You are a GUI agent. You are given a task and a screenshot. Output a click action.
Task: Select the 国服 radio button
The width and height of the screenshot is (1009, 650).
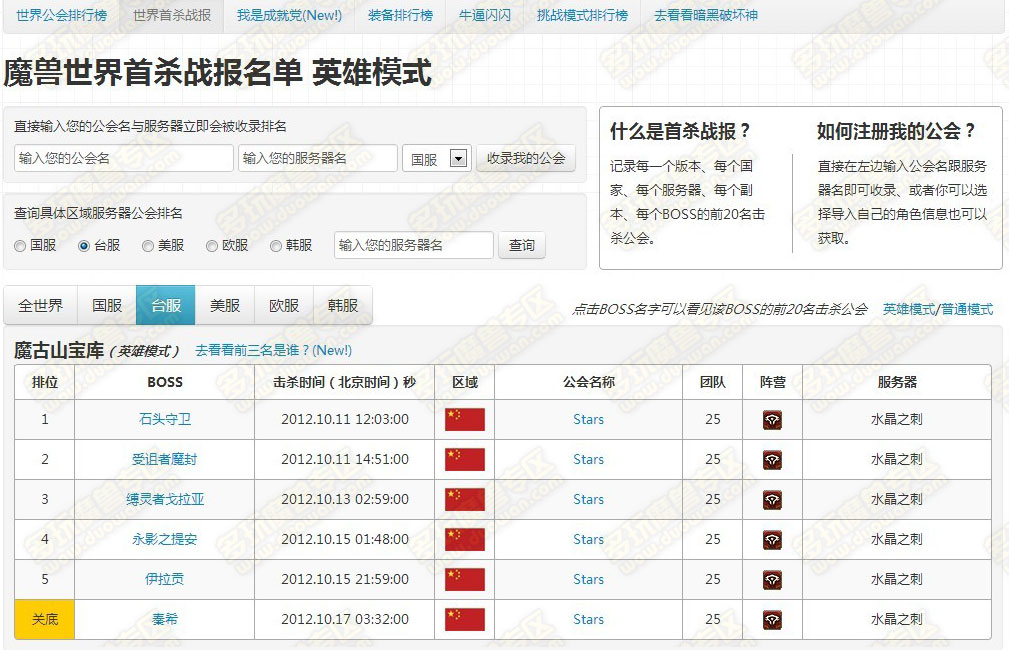click(x=20, y=246)
